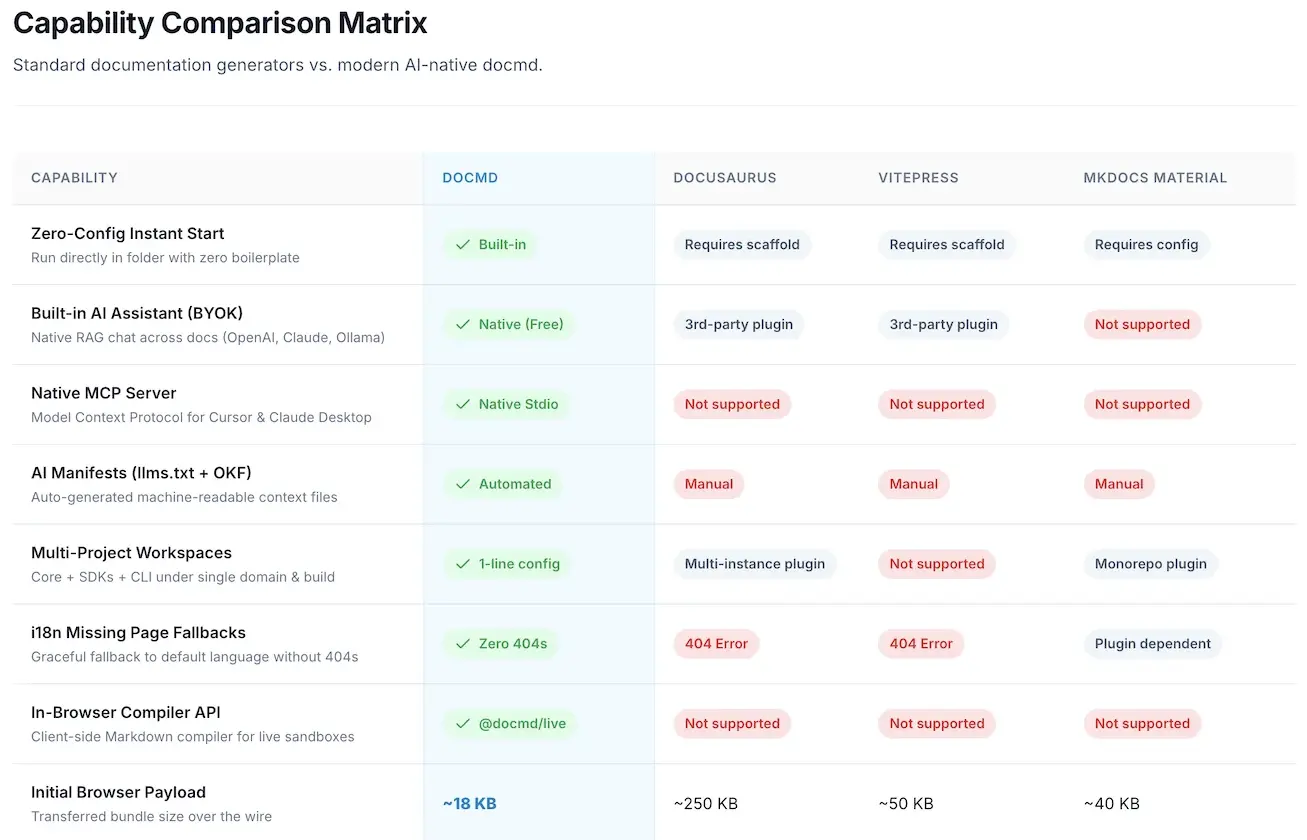The image size is (1307, 840).
Task: Click the checkmark icon beside 1-line config
Action: pyautogui.click(x=463, y=564)
